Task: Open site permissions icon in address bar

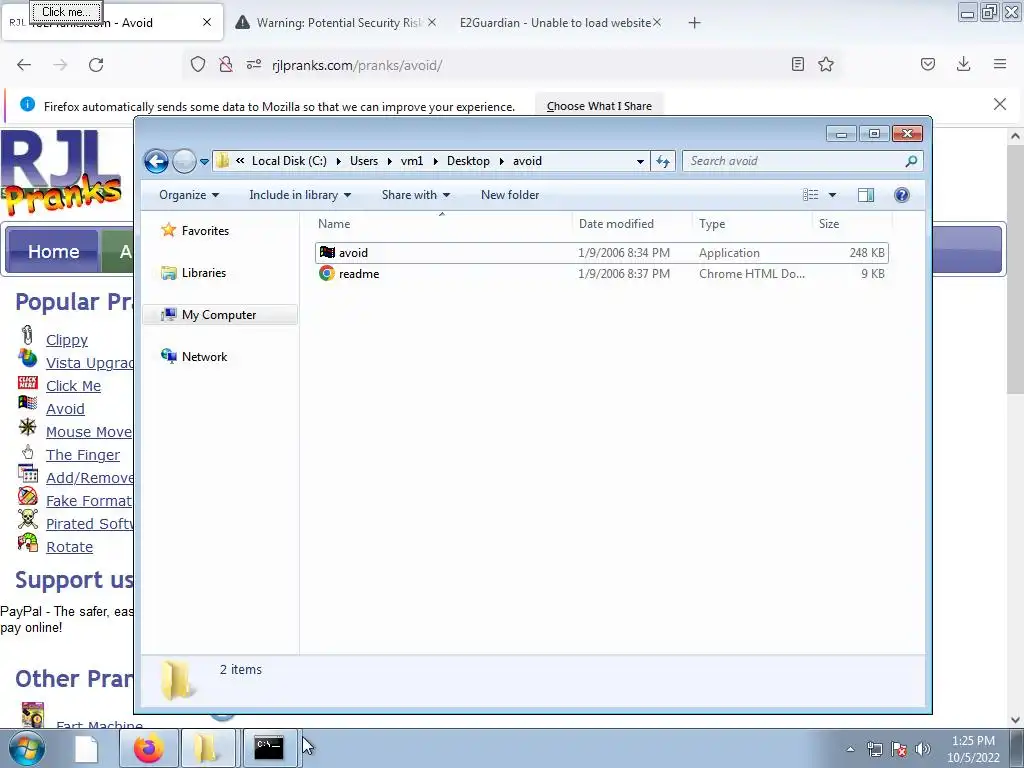Action: click(x=254, y=64)
